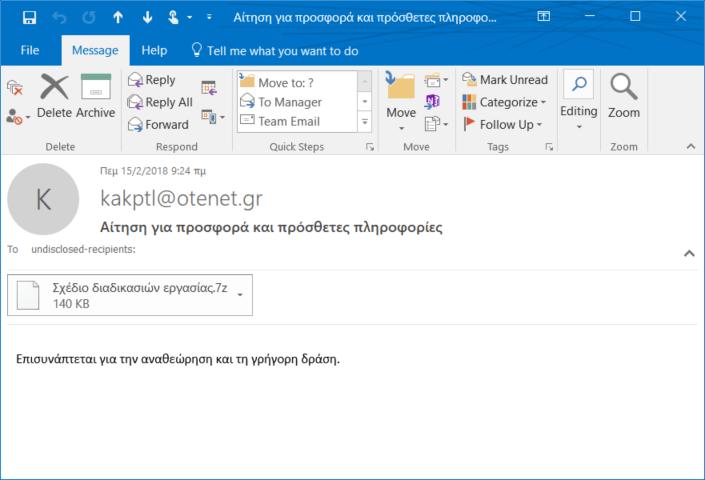Select the Team Email quick step
Screen dimensions: 705x480
tap(297, 121)
